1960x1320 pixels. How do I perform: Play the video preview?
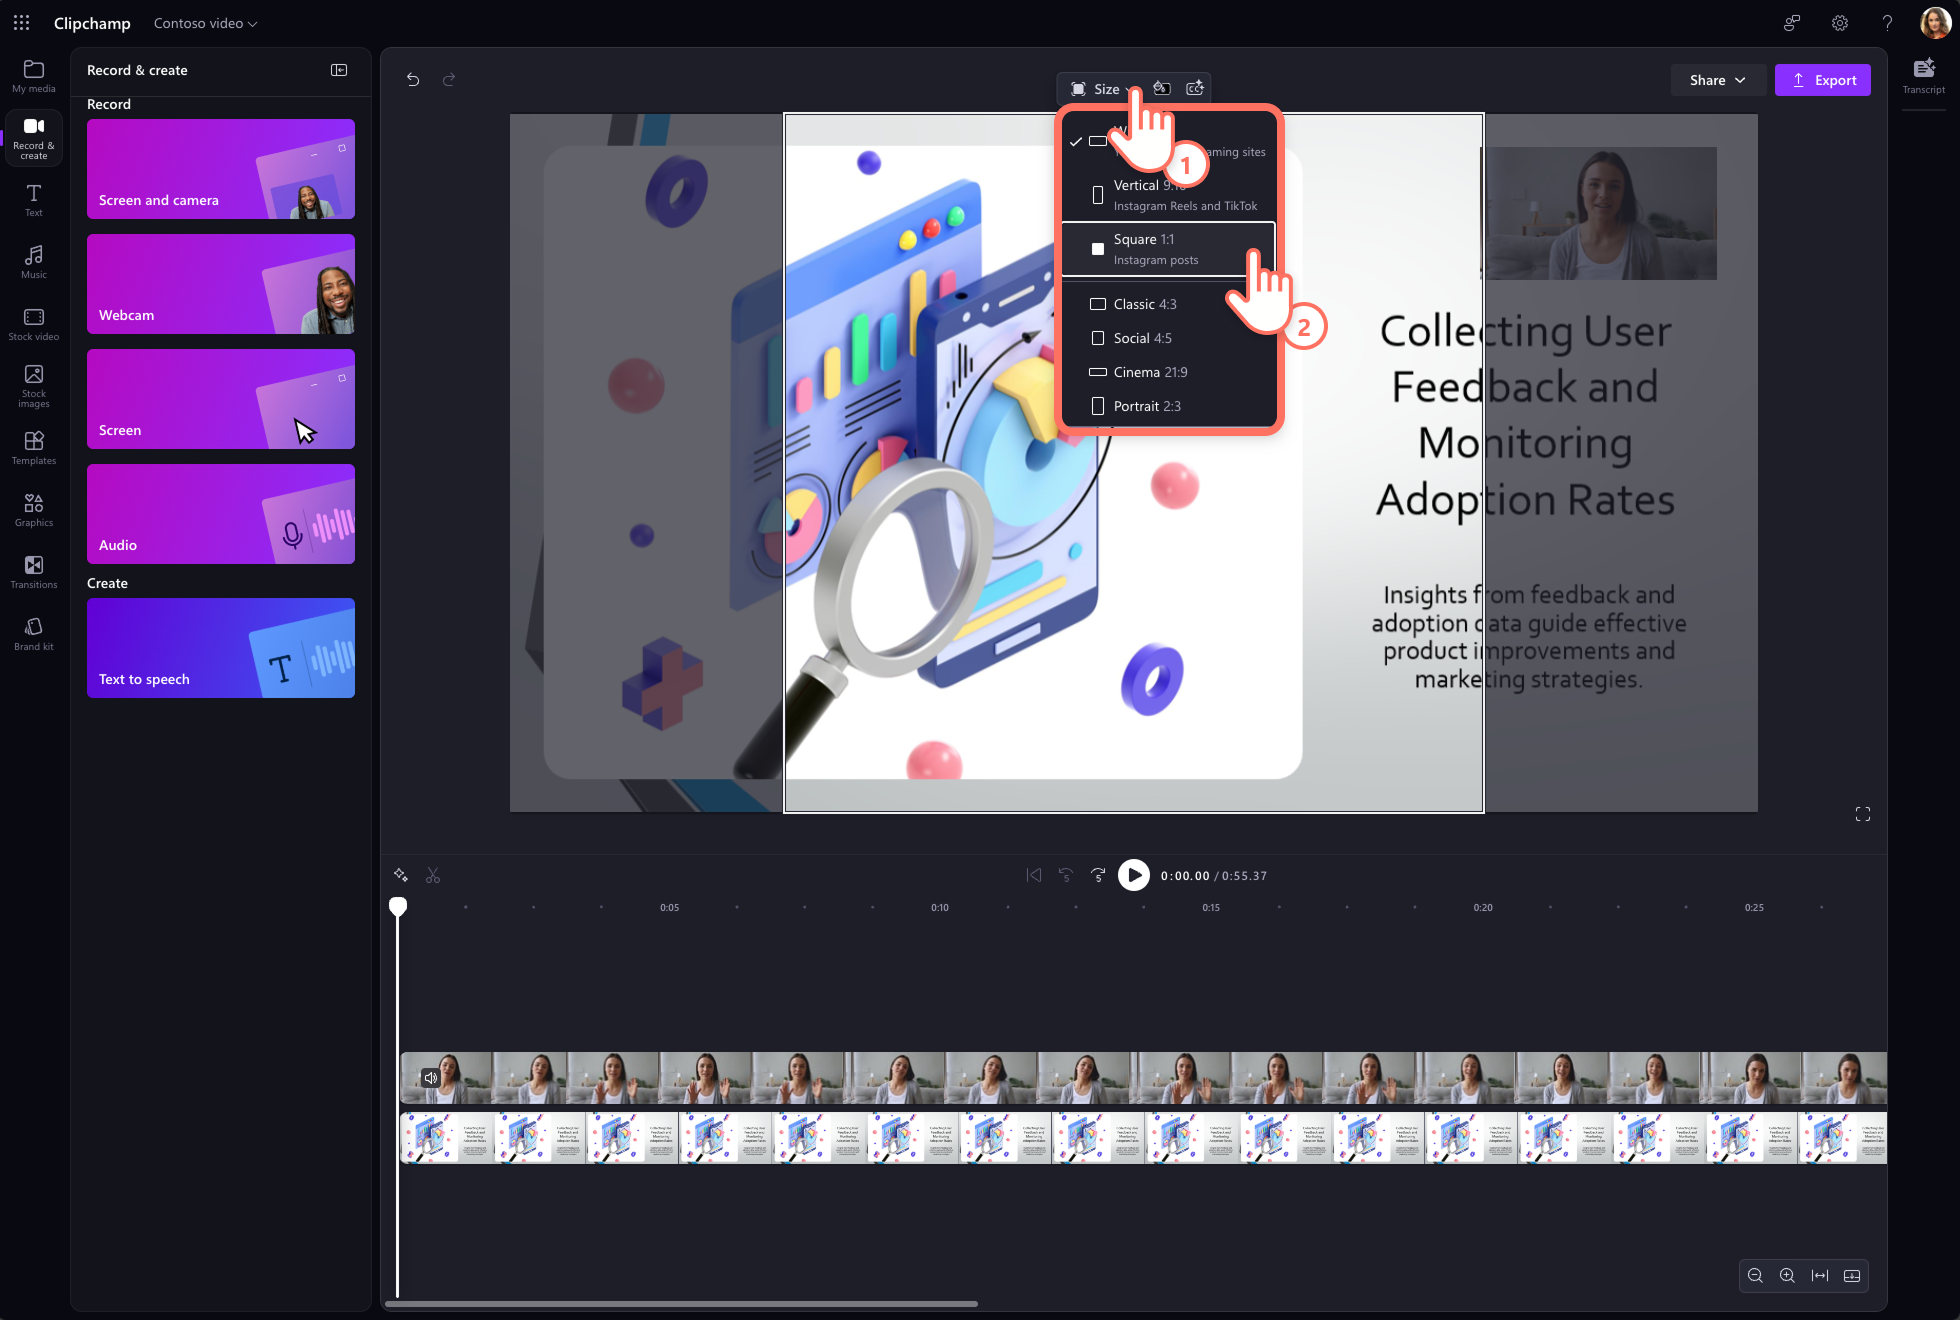point(1134,876)
